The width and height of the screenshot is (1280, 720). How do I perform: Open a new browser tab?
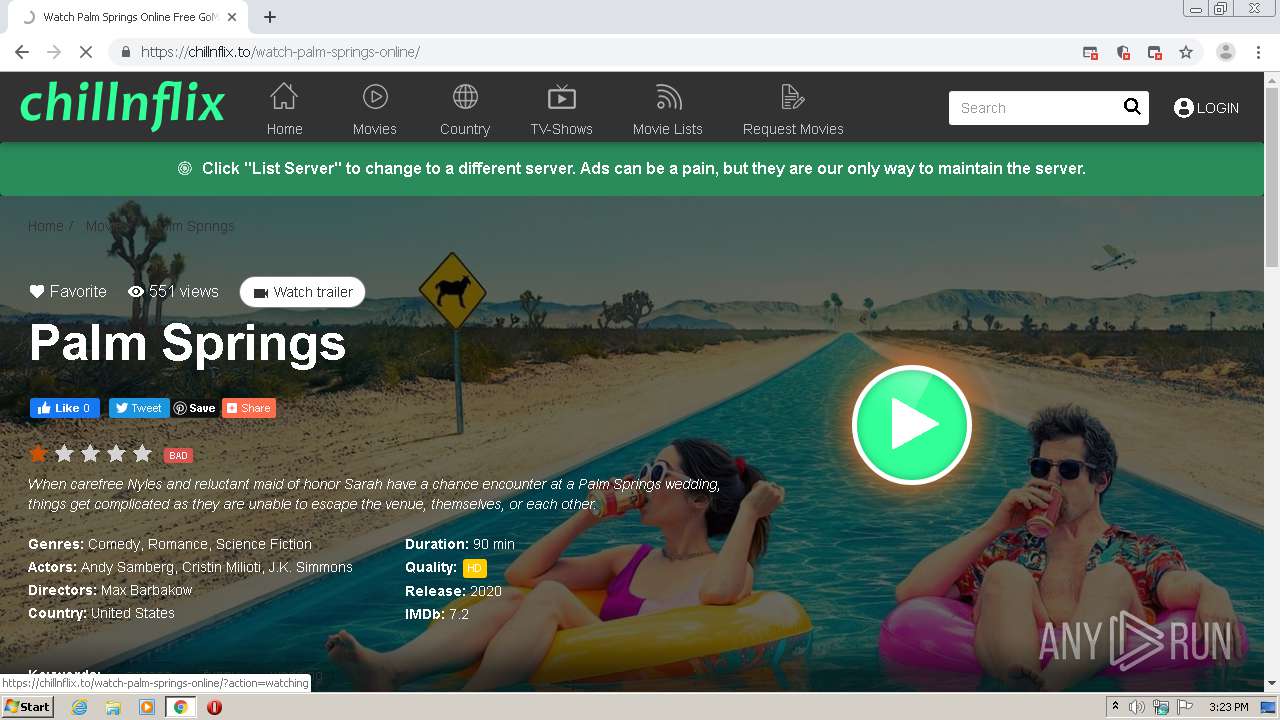(x=270, y=17)
